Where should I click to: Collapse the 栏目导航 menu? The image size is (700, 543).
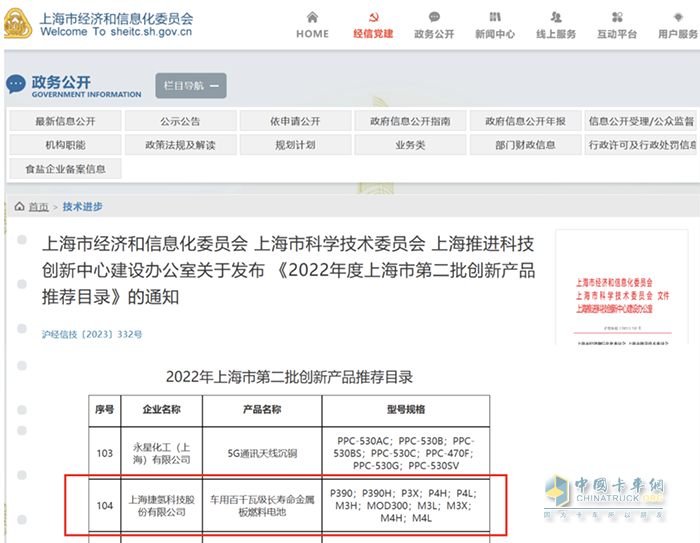[x=191, y=86]
